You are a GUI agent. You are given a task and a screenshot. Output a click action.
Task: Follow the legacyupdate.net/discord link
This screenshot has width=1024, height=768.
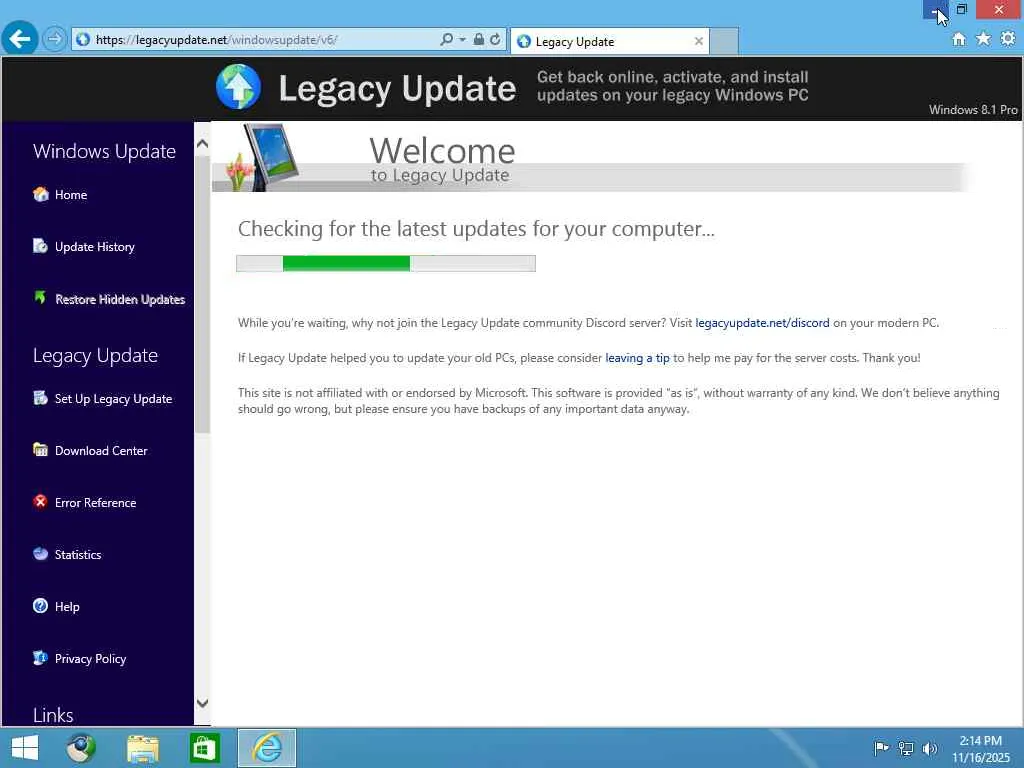point(762,323)
